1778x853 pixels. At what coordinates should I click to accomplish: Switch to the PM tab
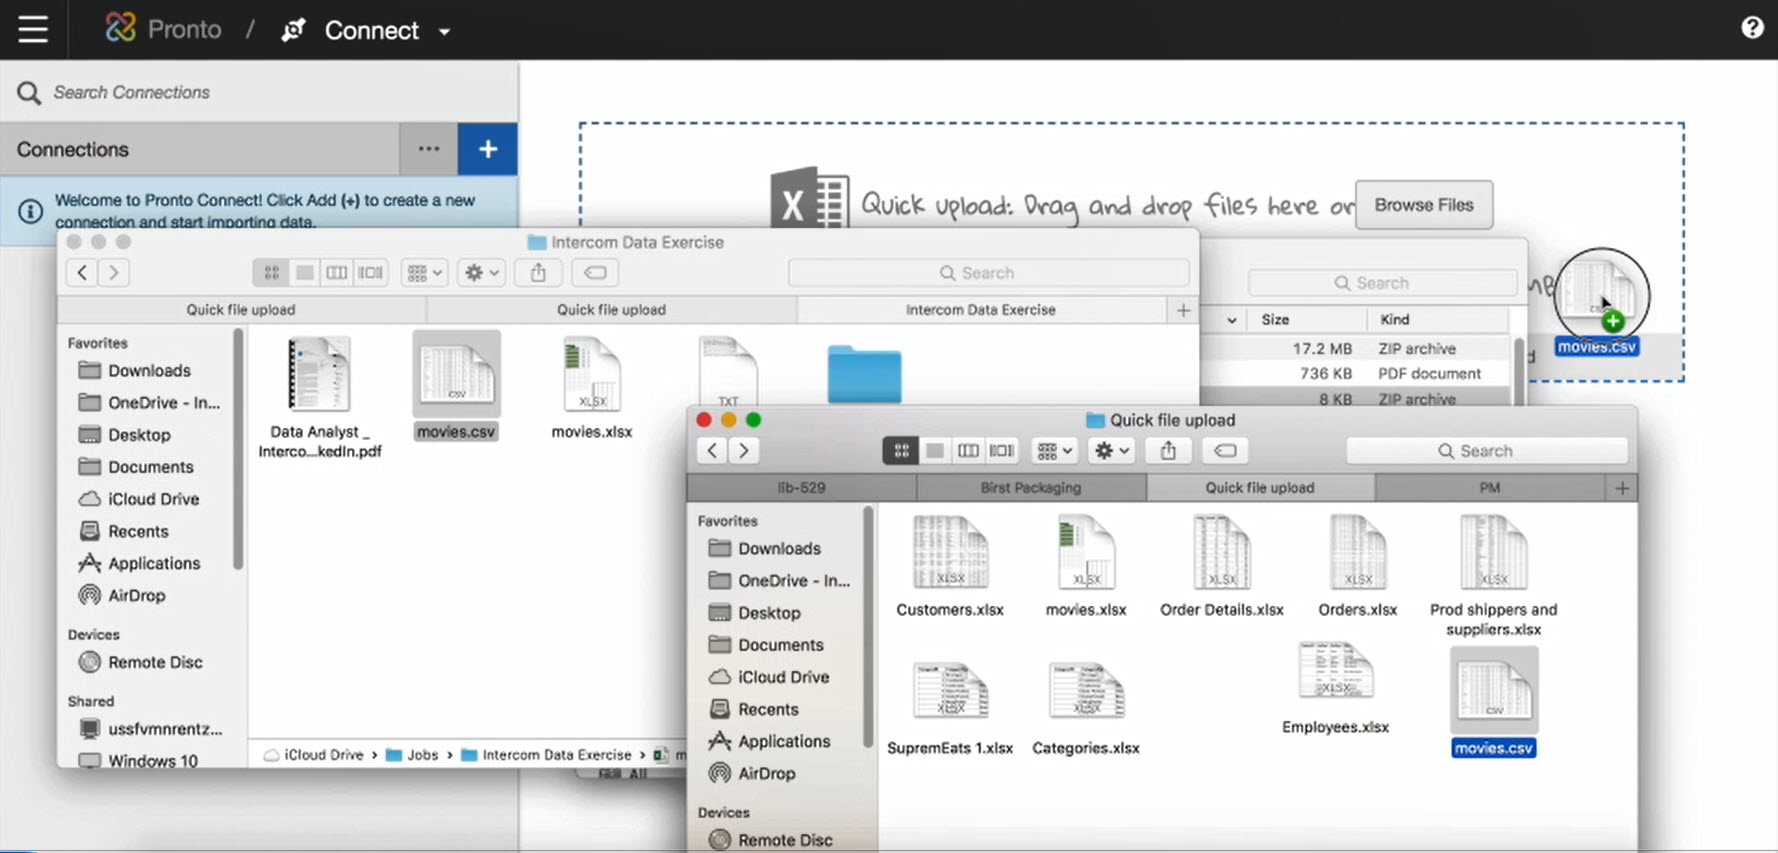click(1490, 488)
